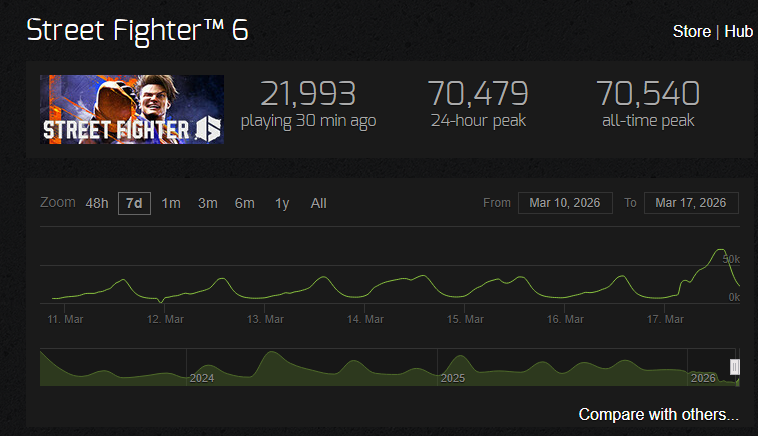
Task: Click the 2025 marker in the navigator
Action: [452, 378]
